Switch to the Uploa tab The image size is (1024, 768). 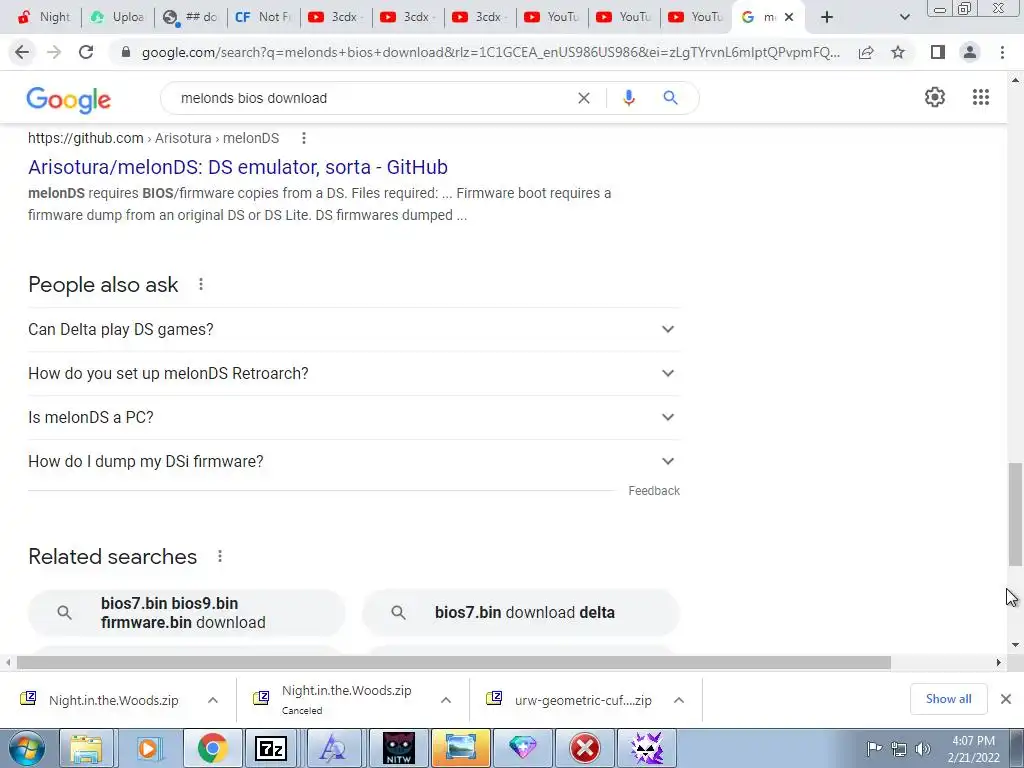click(118, 17)
